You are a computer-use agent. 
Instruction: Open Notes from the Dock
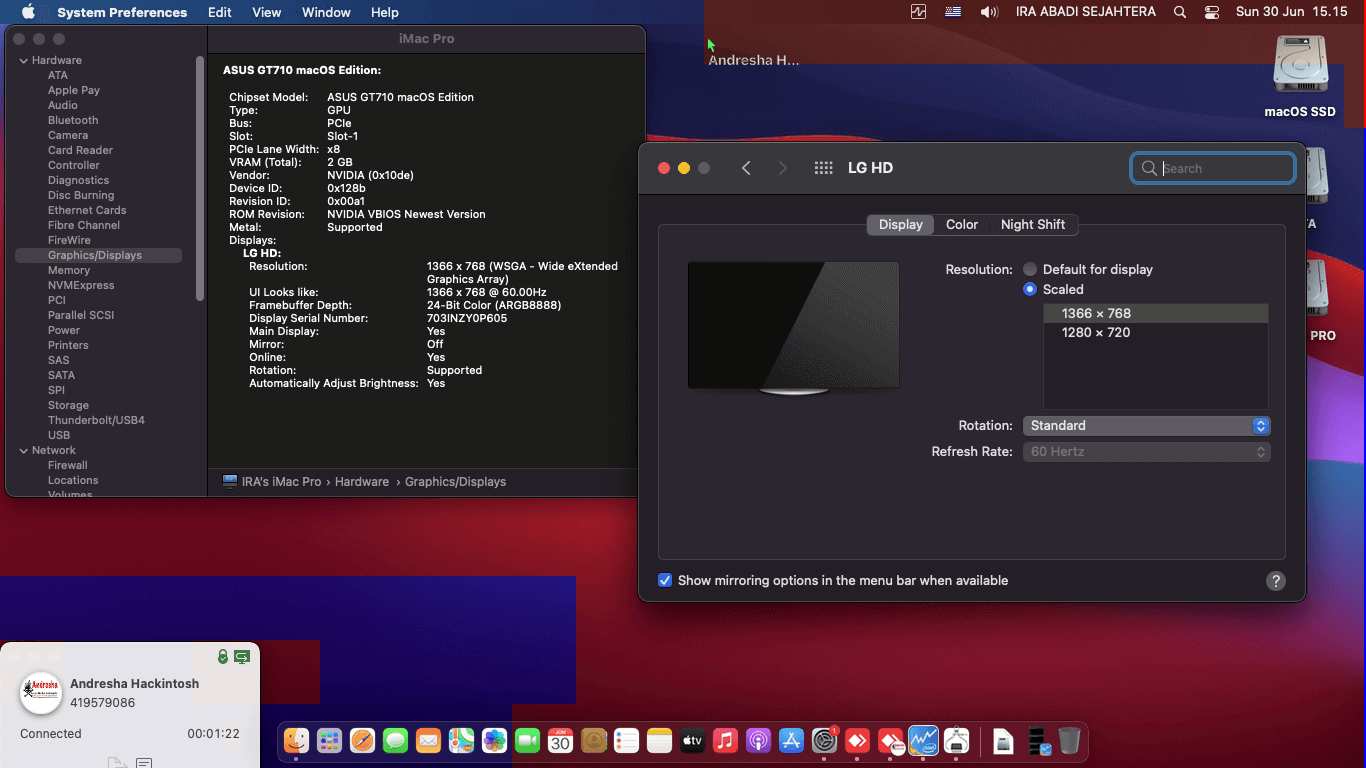pos(659,741)
